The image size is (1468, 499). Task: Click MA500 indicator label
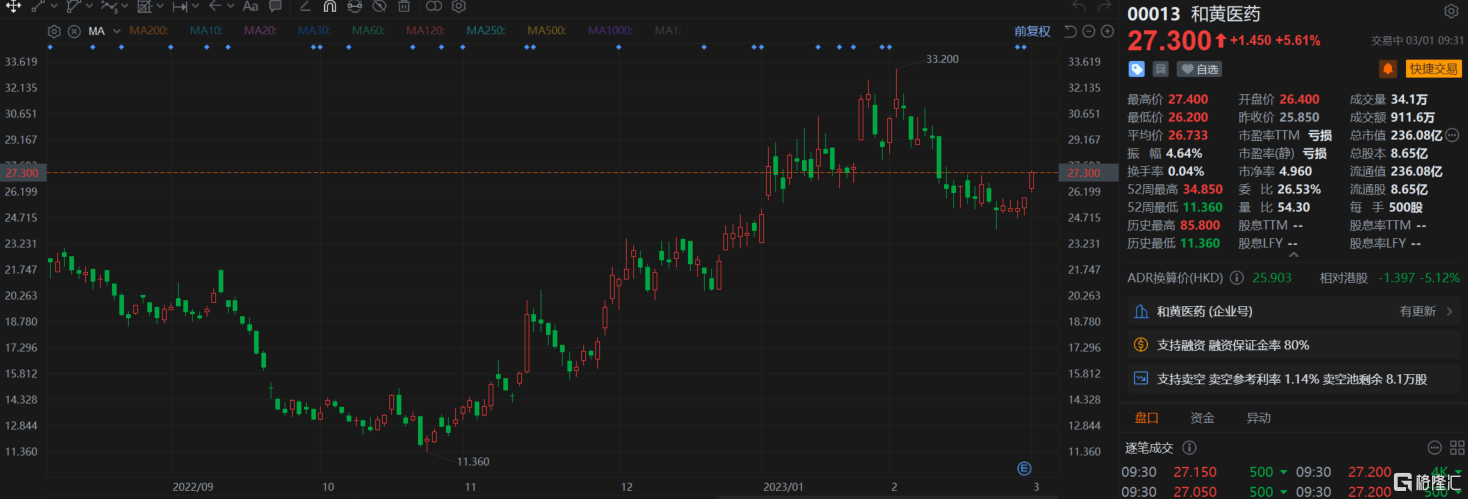pos(546,31)
